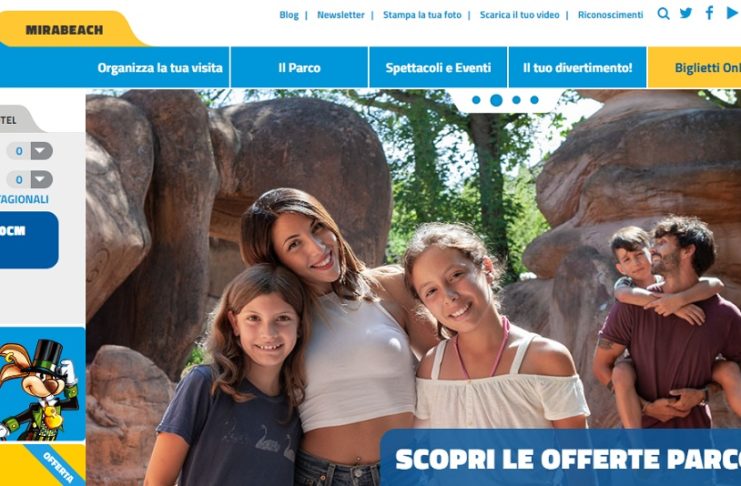Visit the Facebook page icon
741x486 pixels.
click(709, 13)
